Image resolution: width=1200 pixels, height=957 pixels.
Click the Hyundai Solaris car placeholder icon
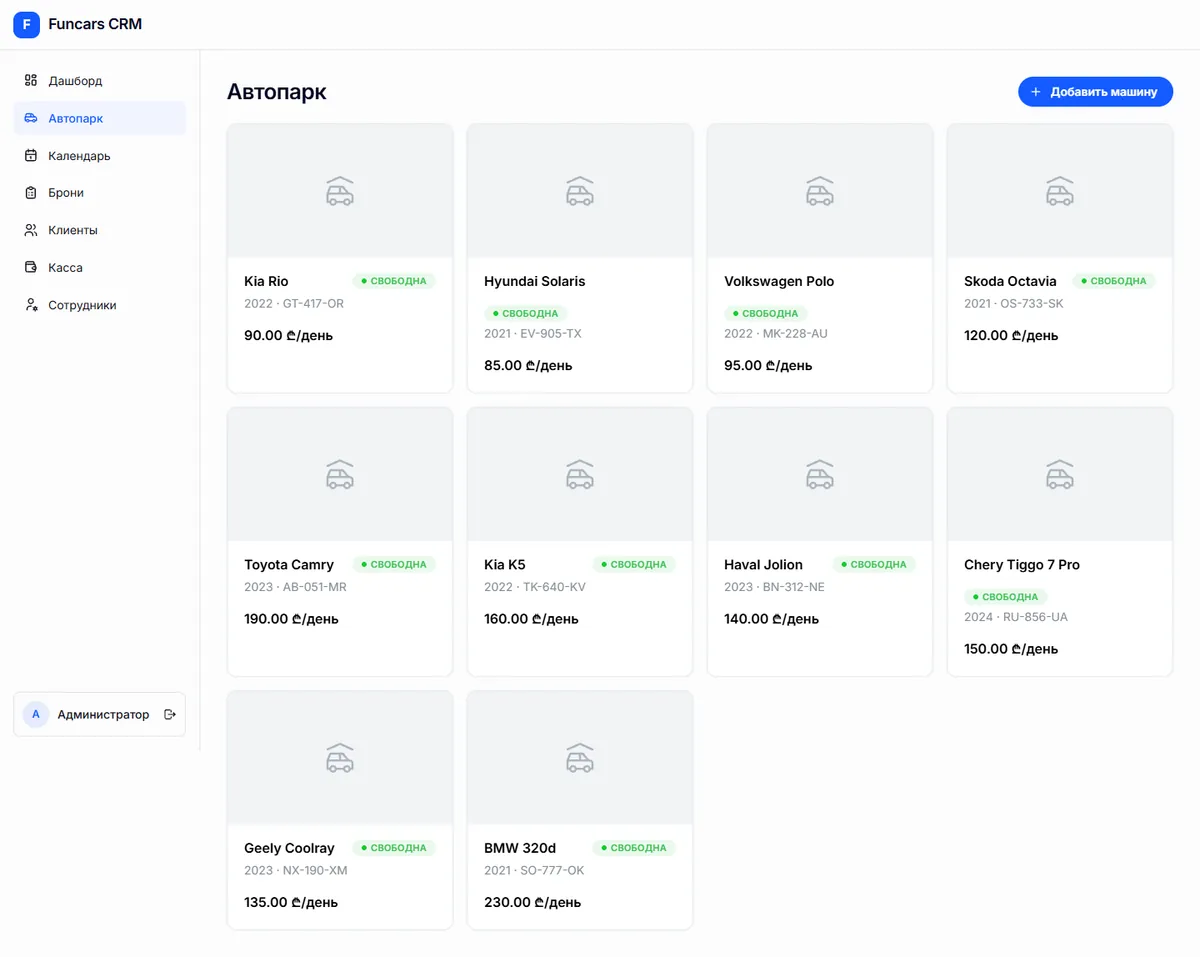pos(580,191)
